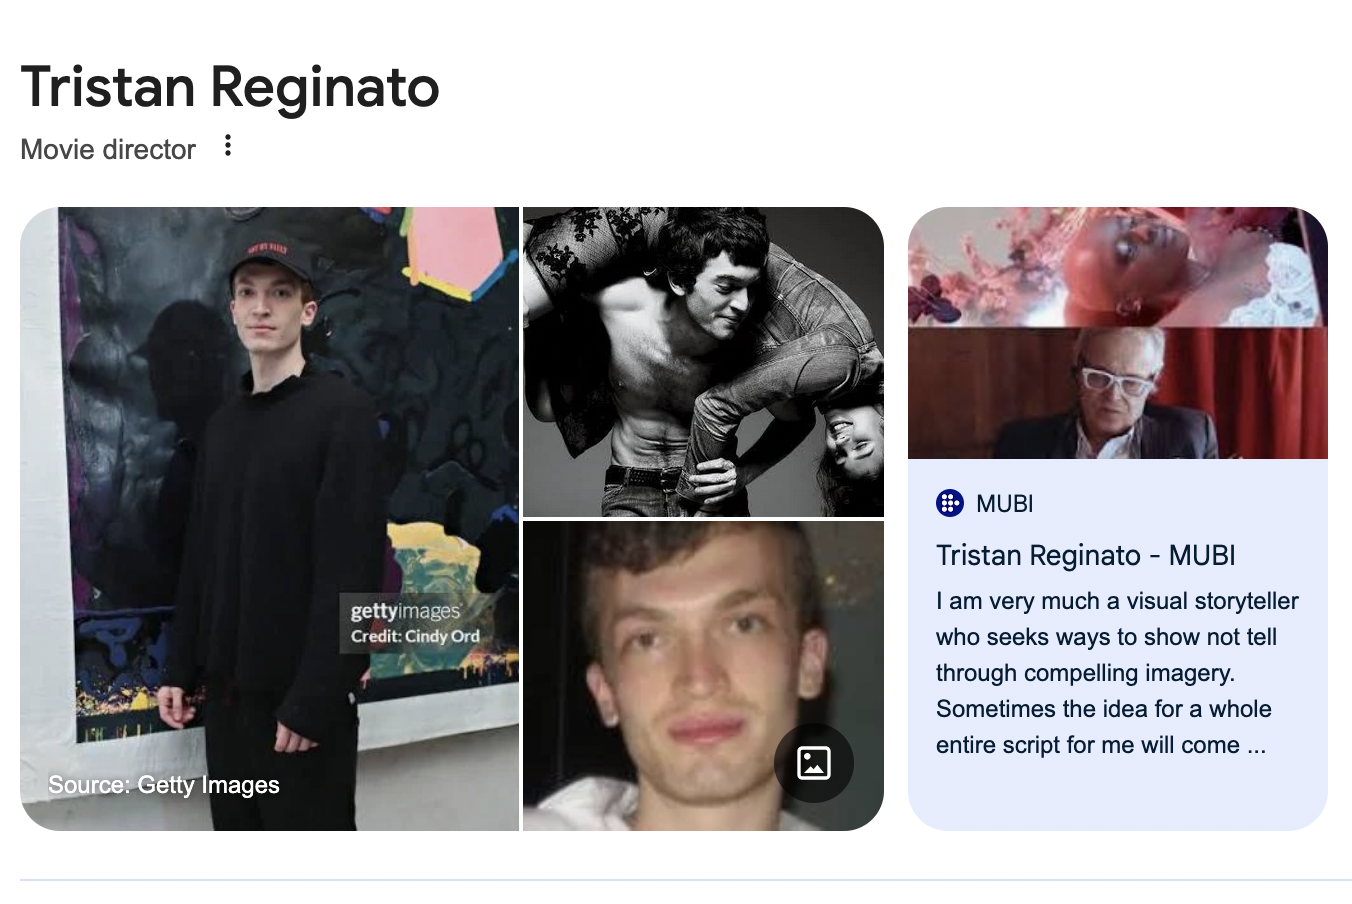1352x904 pixels.
Task: Click the 'Source: Getty Images' caption
Action: coord(164,785)
